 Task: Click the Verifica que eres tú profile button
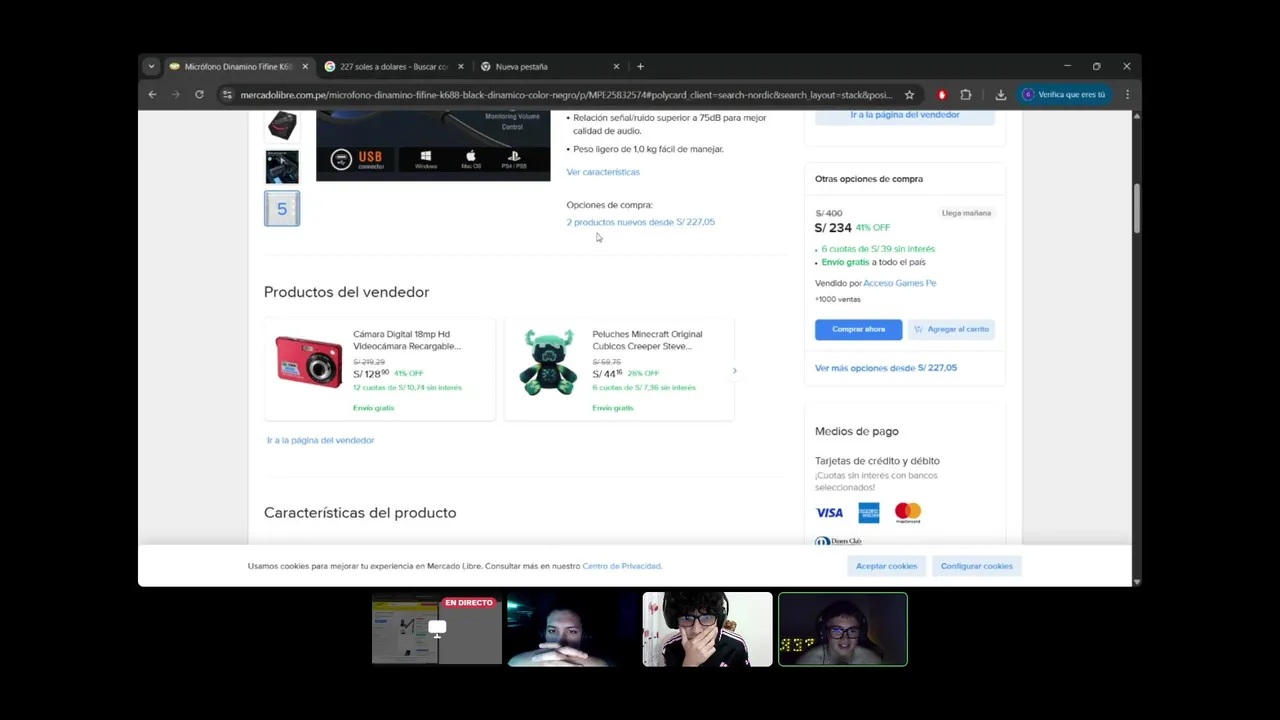pyautogui.click(x=1064, y=95)
